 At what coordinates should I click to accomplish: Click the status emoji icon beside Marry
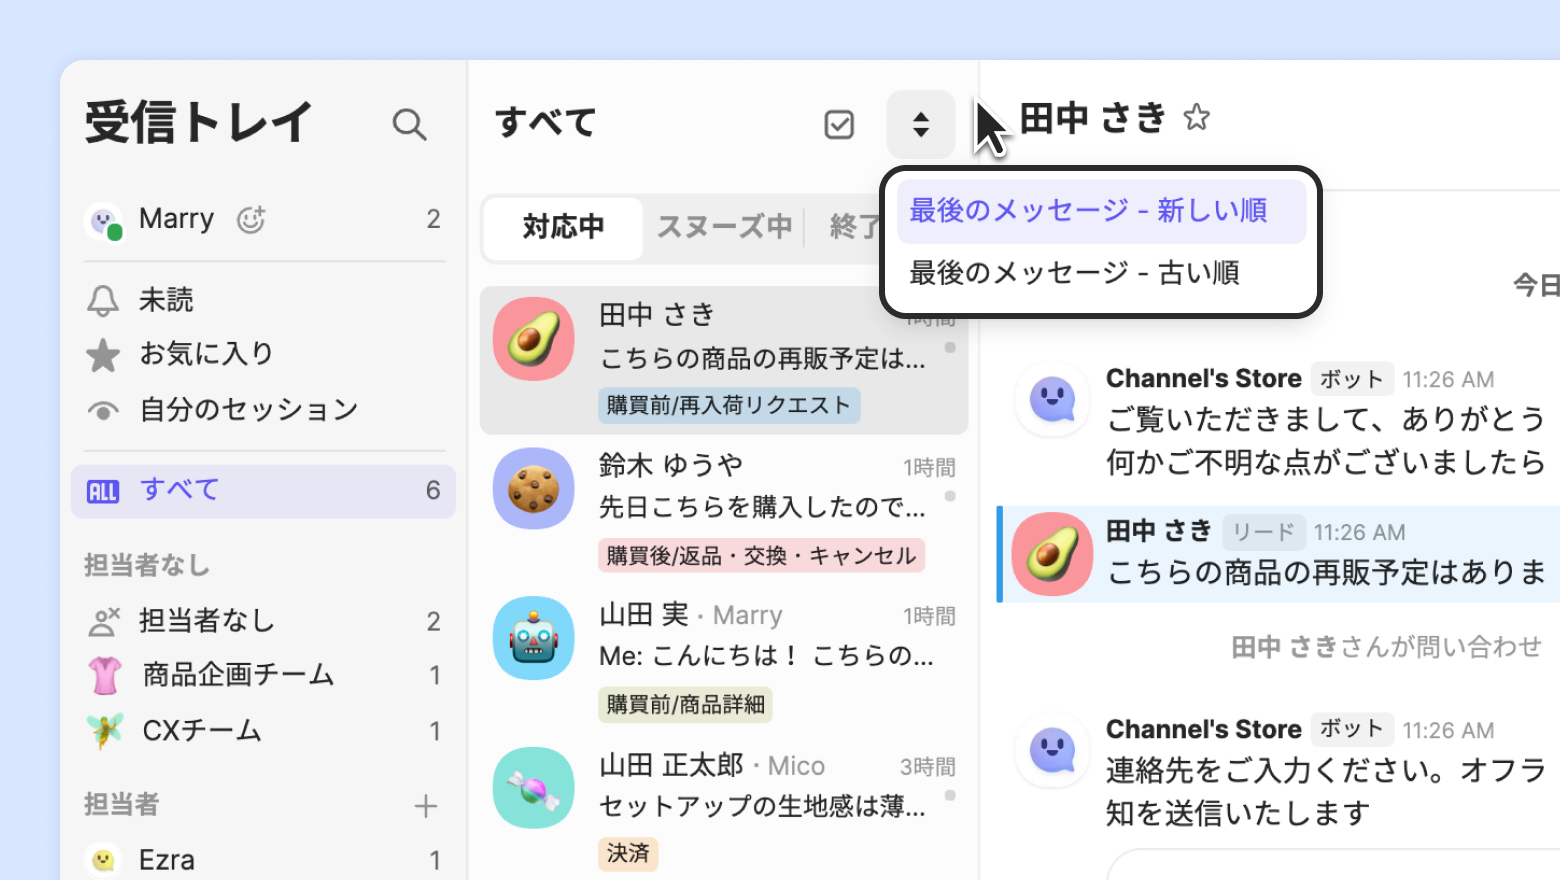click(251, 219)
